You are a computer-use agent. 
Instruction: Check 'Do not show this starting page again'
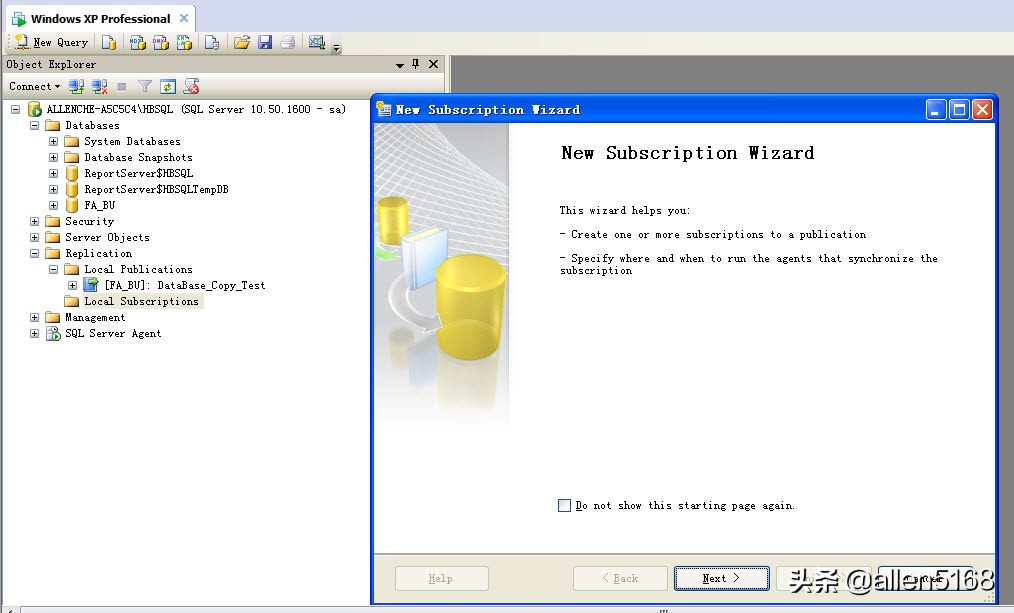pos(564,505)
